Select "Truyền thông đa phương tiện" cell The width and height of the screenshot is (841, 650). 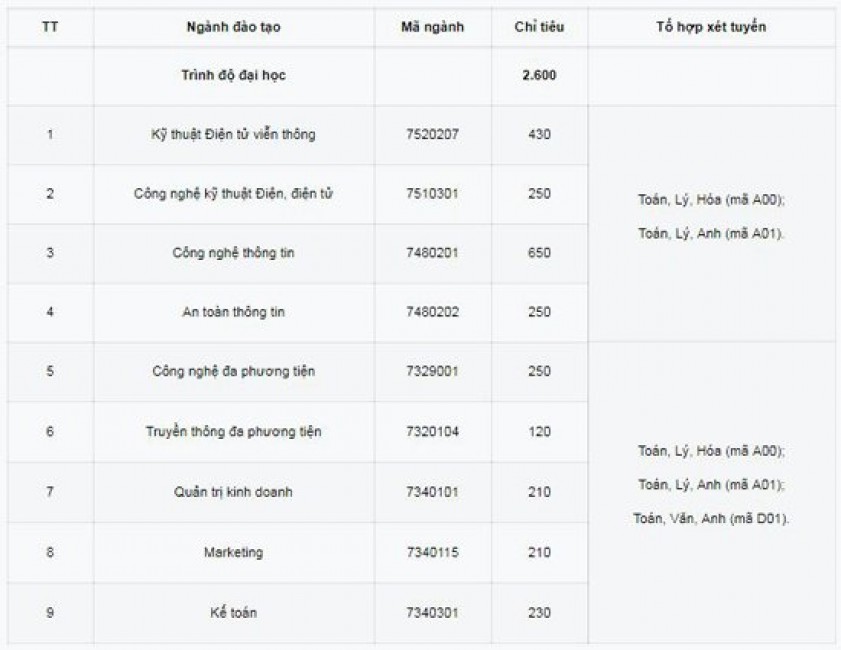(233, 432)
